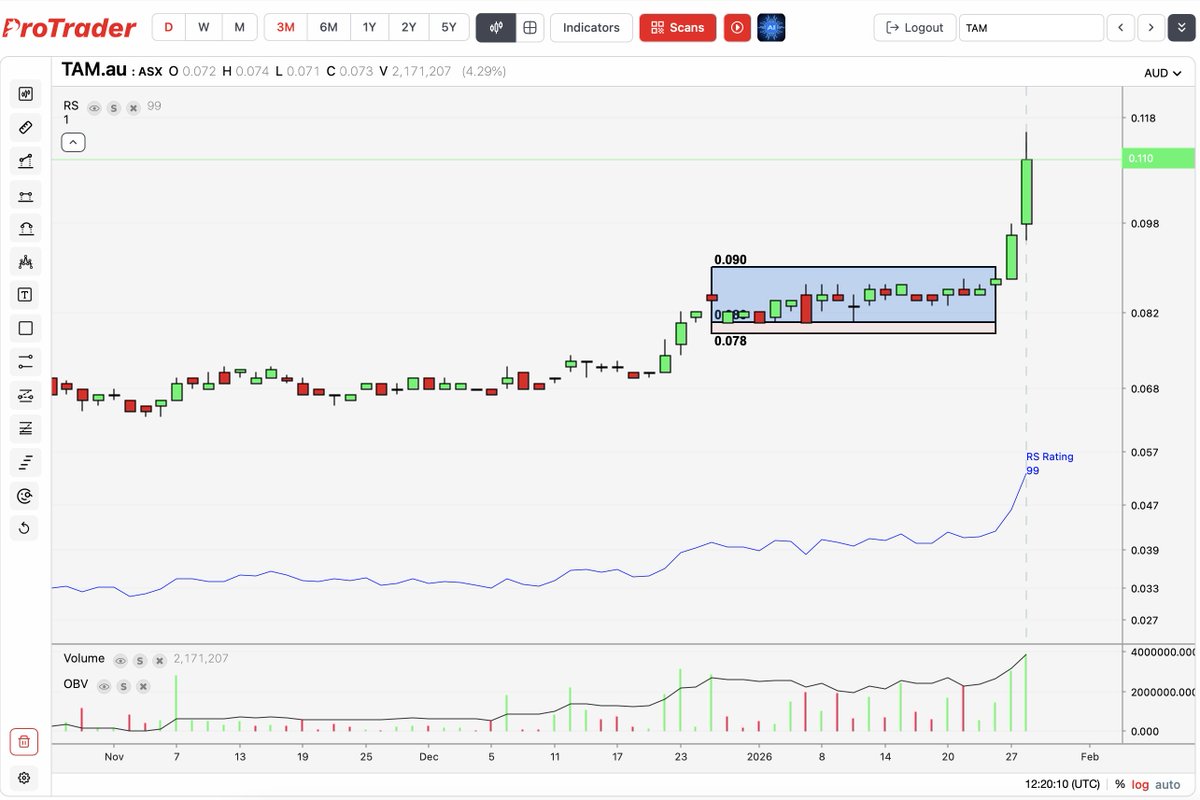Go to previous symbol with left chevron
This screenshot has height=800, width=1200.
[x=1122, y=27]
